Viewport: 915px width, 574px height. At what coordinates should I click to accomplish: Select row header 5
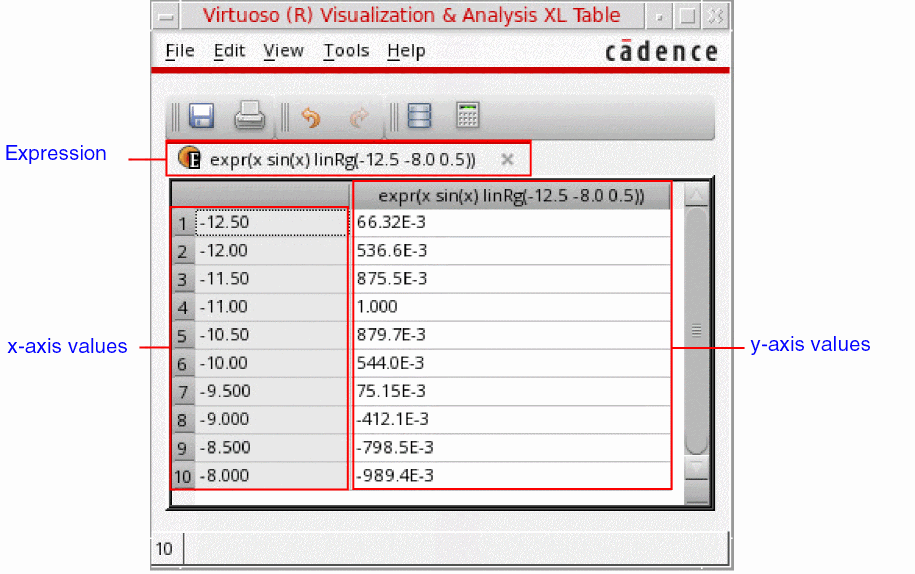183,335
